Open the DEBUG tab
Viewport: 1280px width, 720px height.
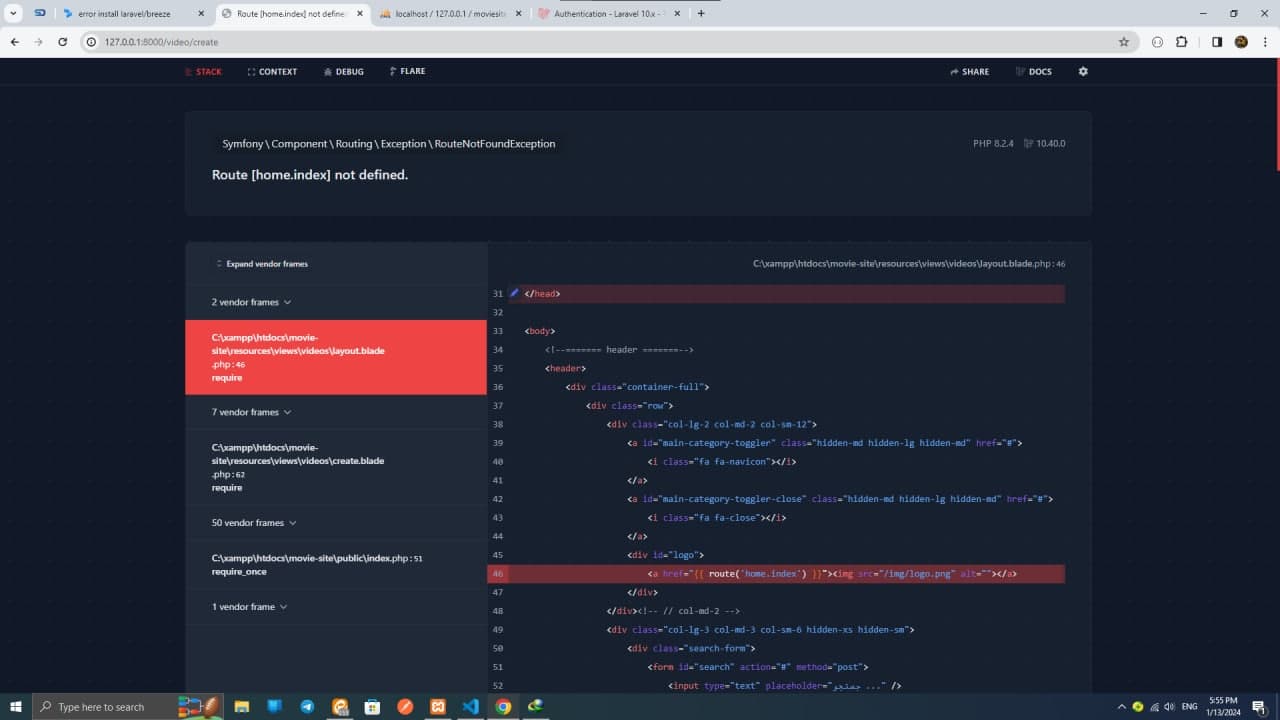pyautogui.click(x=343, y=72)
